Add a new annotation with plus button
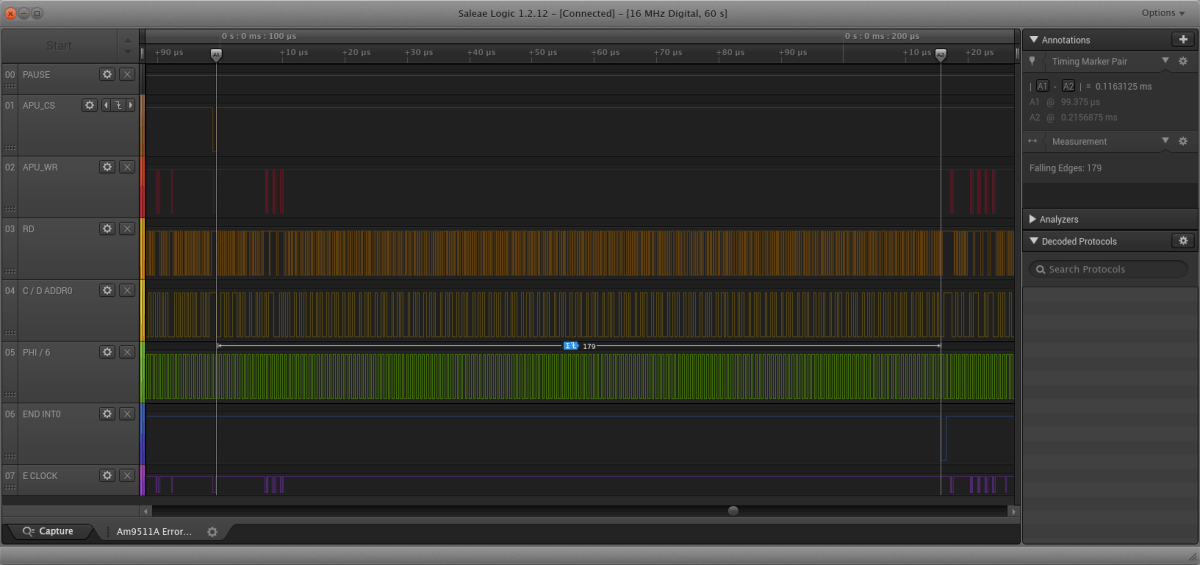The width and height of the screenshot is (1200, 565). tap(1182, 40)
